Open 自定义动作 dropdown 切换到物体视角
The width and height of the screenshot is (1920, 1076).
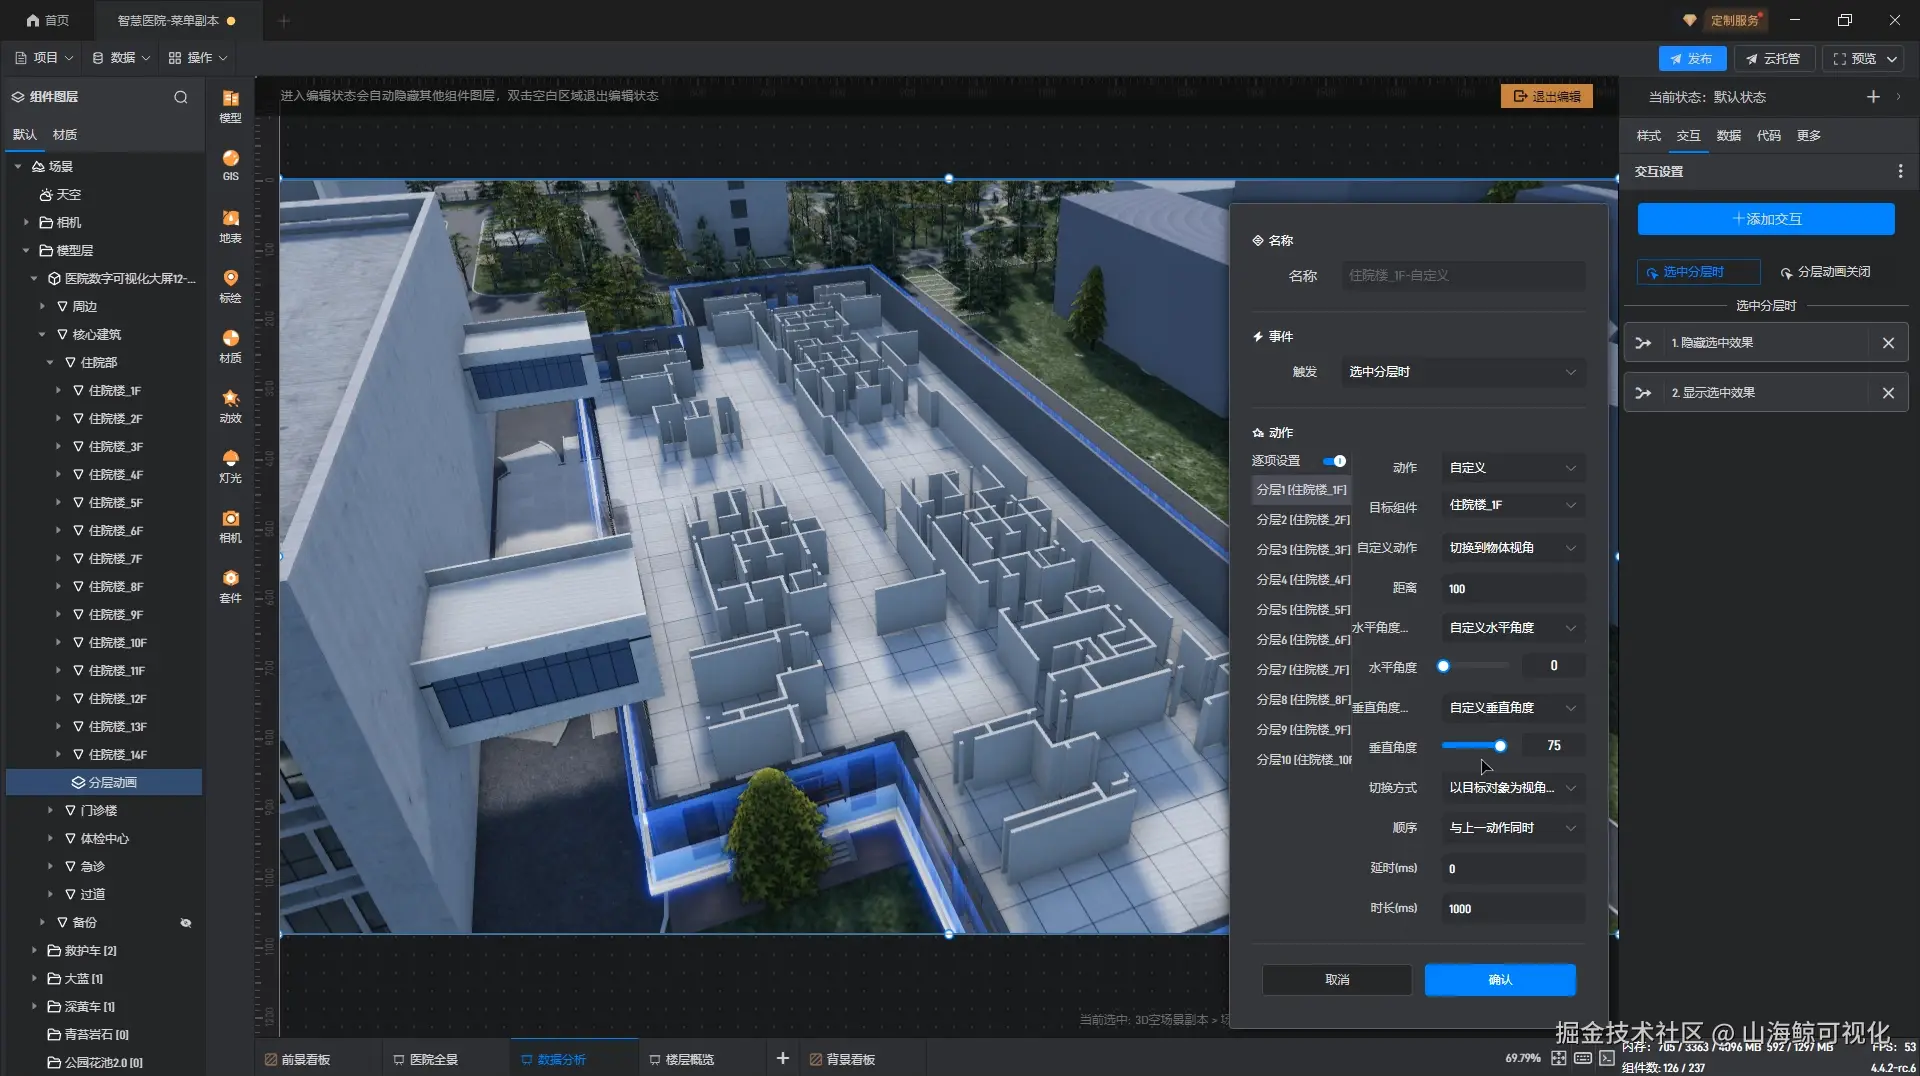1513,548
